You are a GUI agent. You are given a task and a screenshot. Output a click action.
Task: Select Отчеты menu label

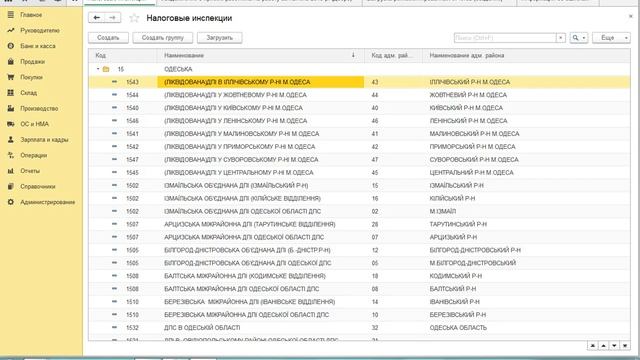coord(30,171)
